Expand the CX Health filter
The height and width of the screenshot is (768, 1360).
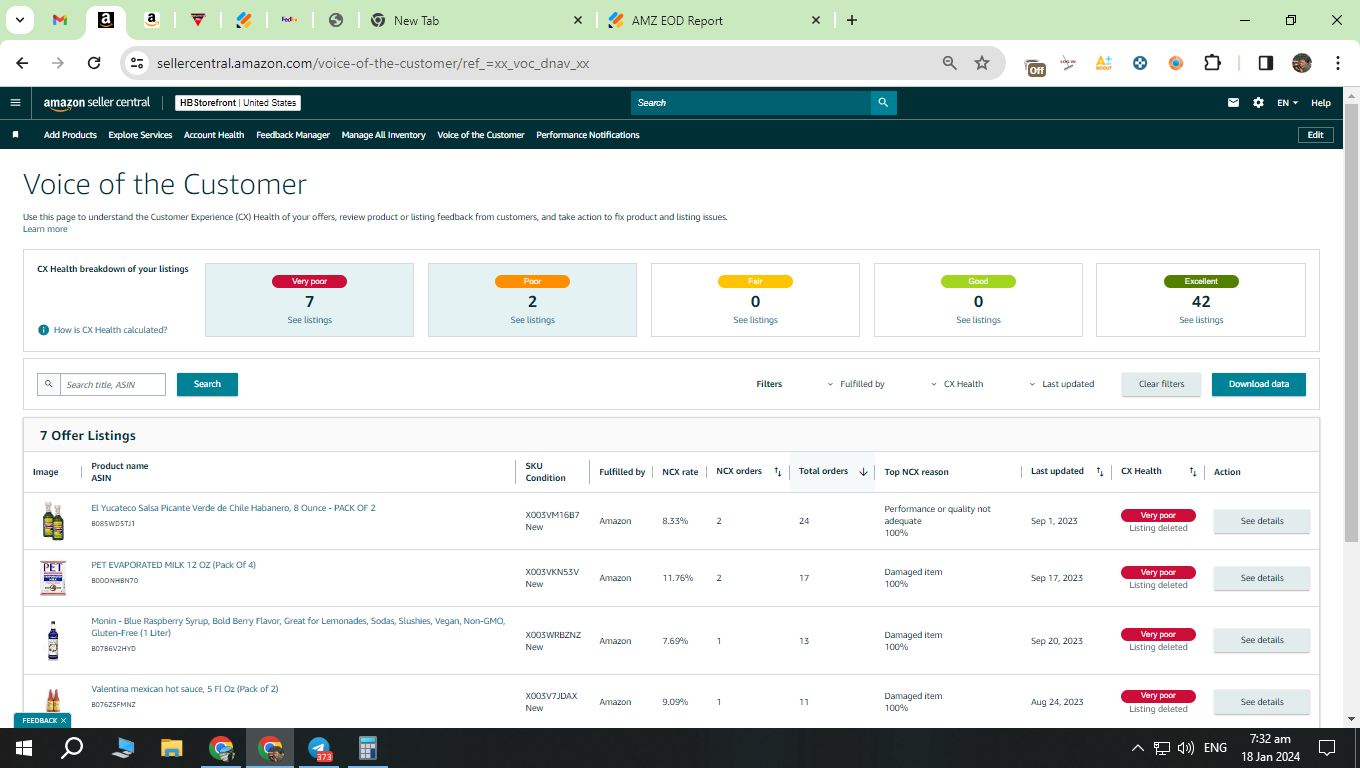click(x=957, y=384)
